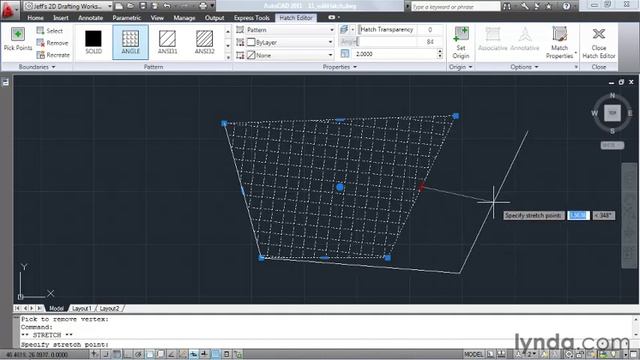Click the Match Properties icon
Screen dimensions: 640x360
point(559,34)
